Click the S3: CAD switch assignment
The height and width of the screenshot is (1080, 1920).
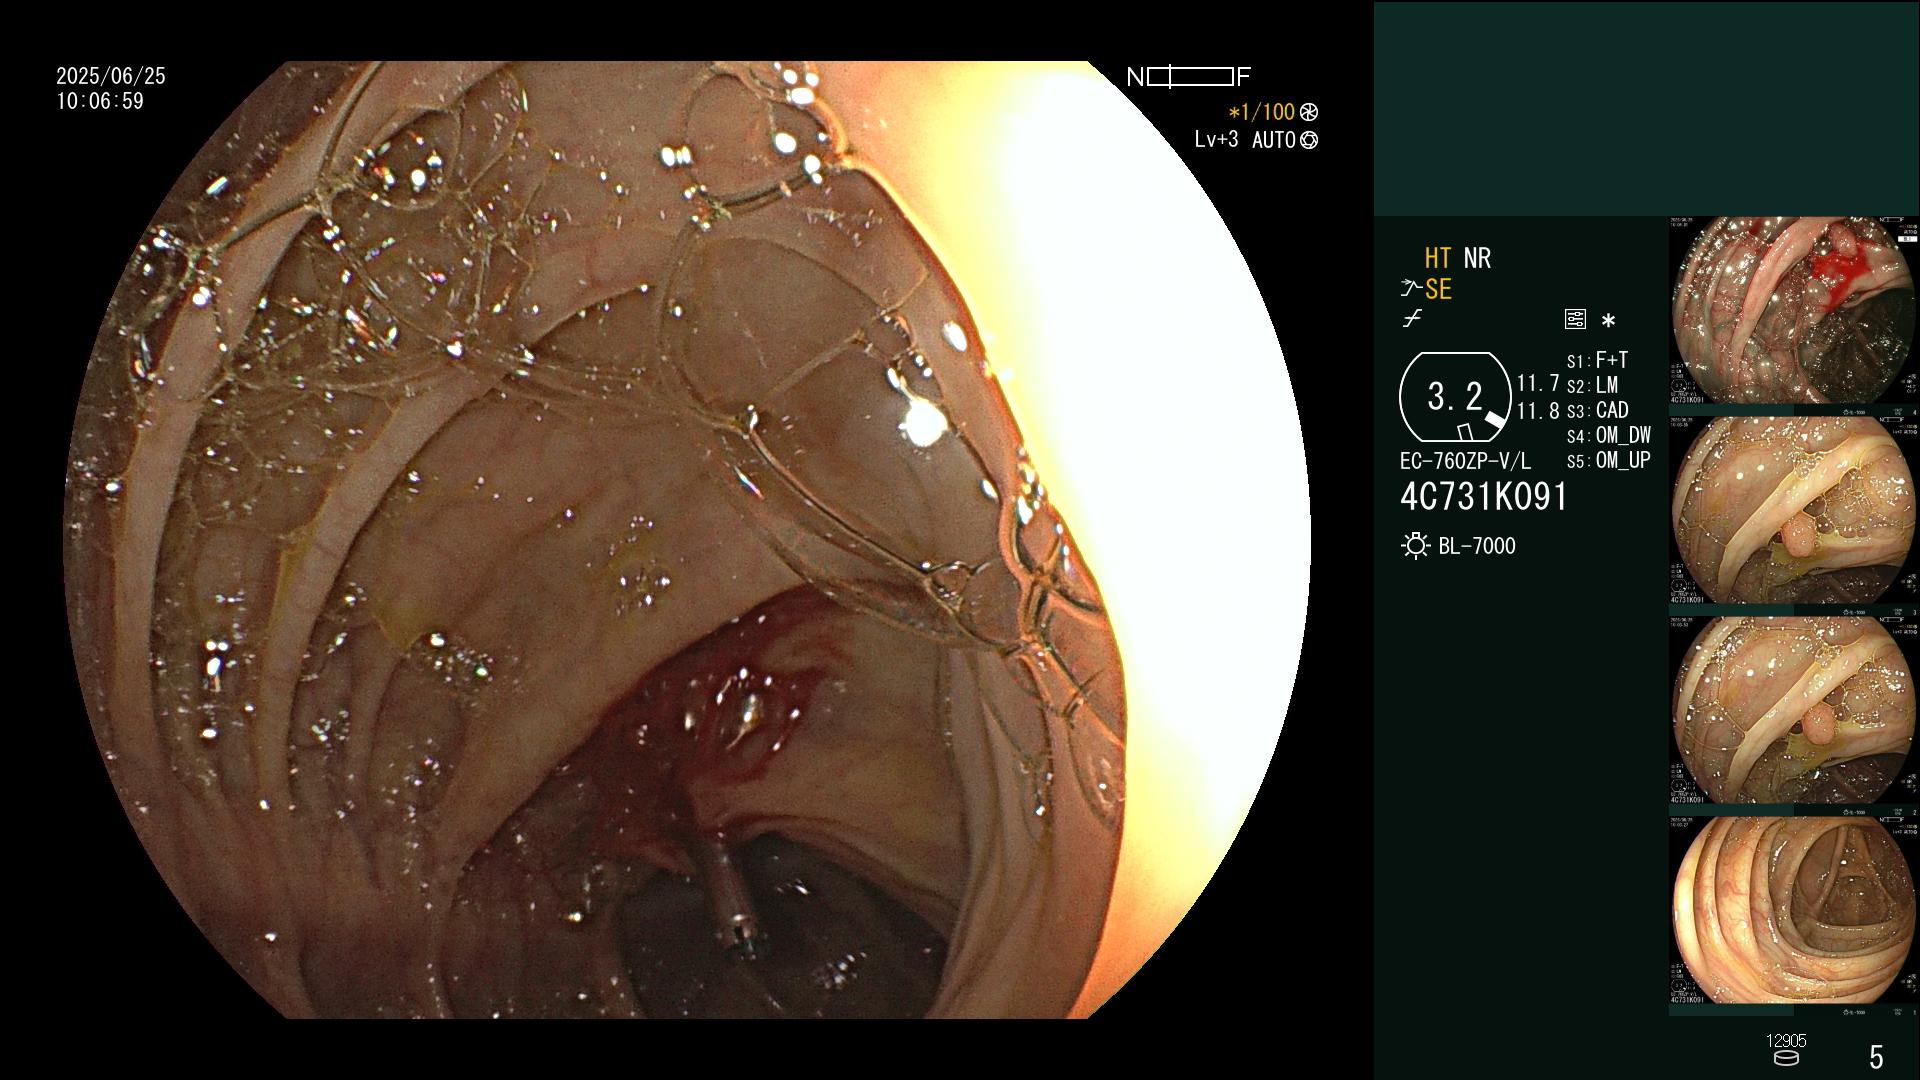pos(1597,411)
